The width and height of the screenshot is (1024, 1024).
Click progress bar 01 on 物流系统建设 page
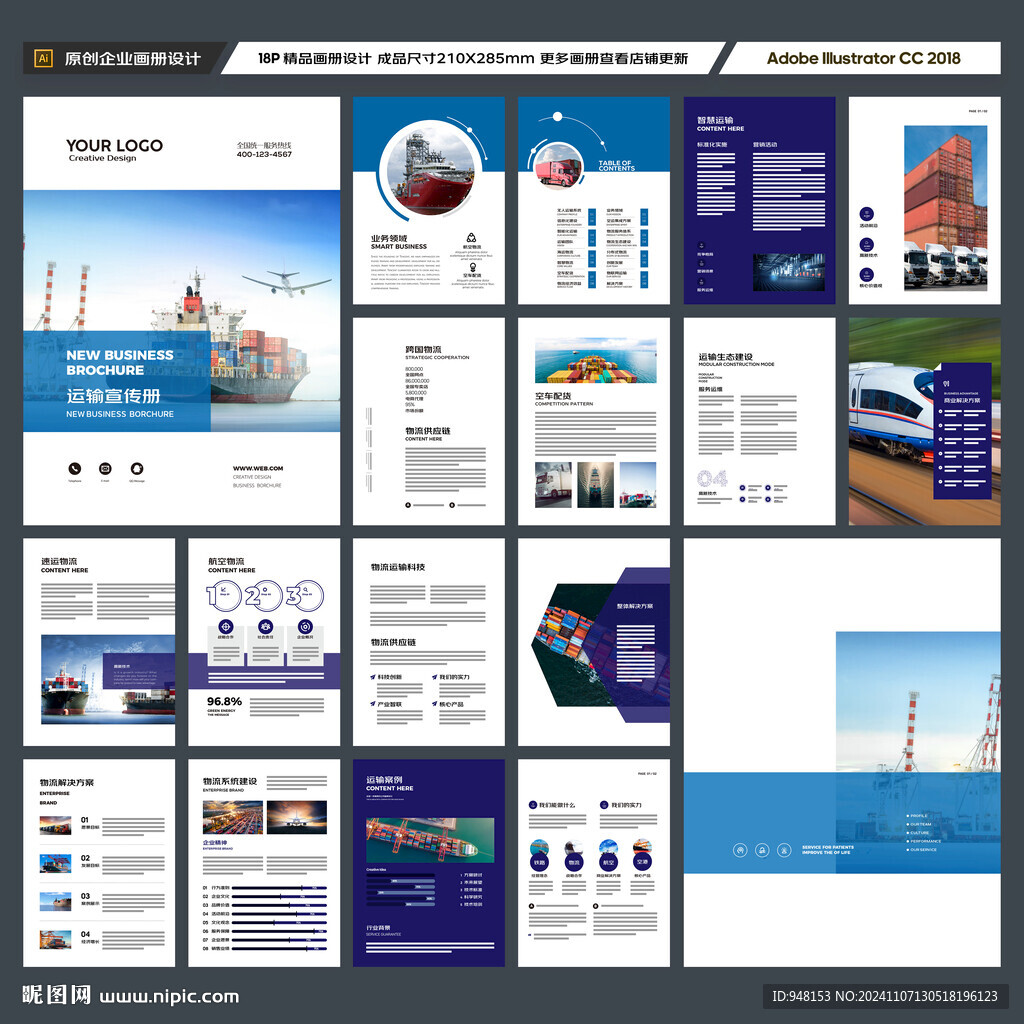[279, 888]
